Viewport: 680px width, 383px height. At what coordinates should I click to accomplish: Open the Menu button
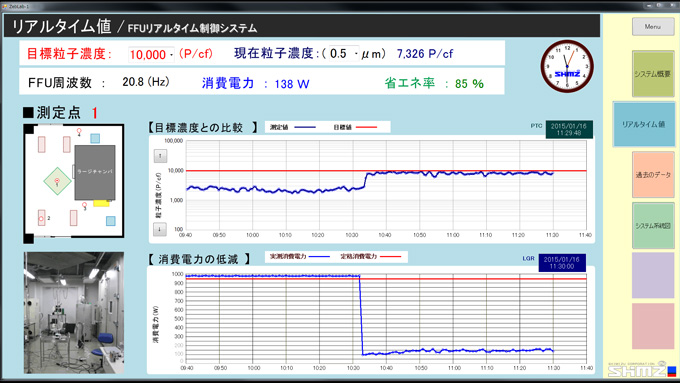click(x=653, y=26)
